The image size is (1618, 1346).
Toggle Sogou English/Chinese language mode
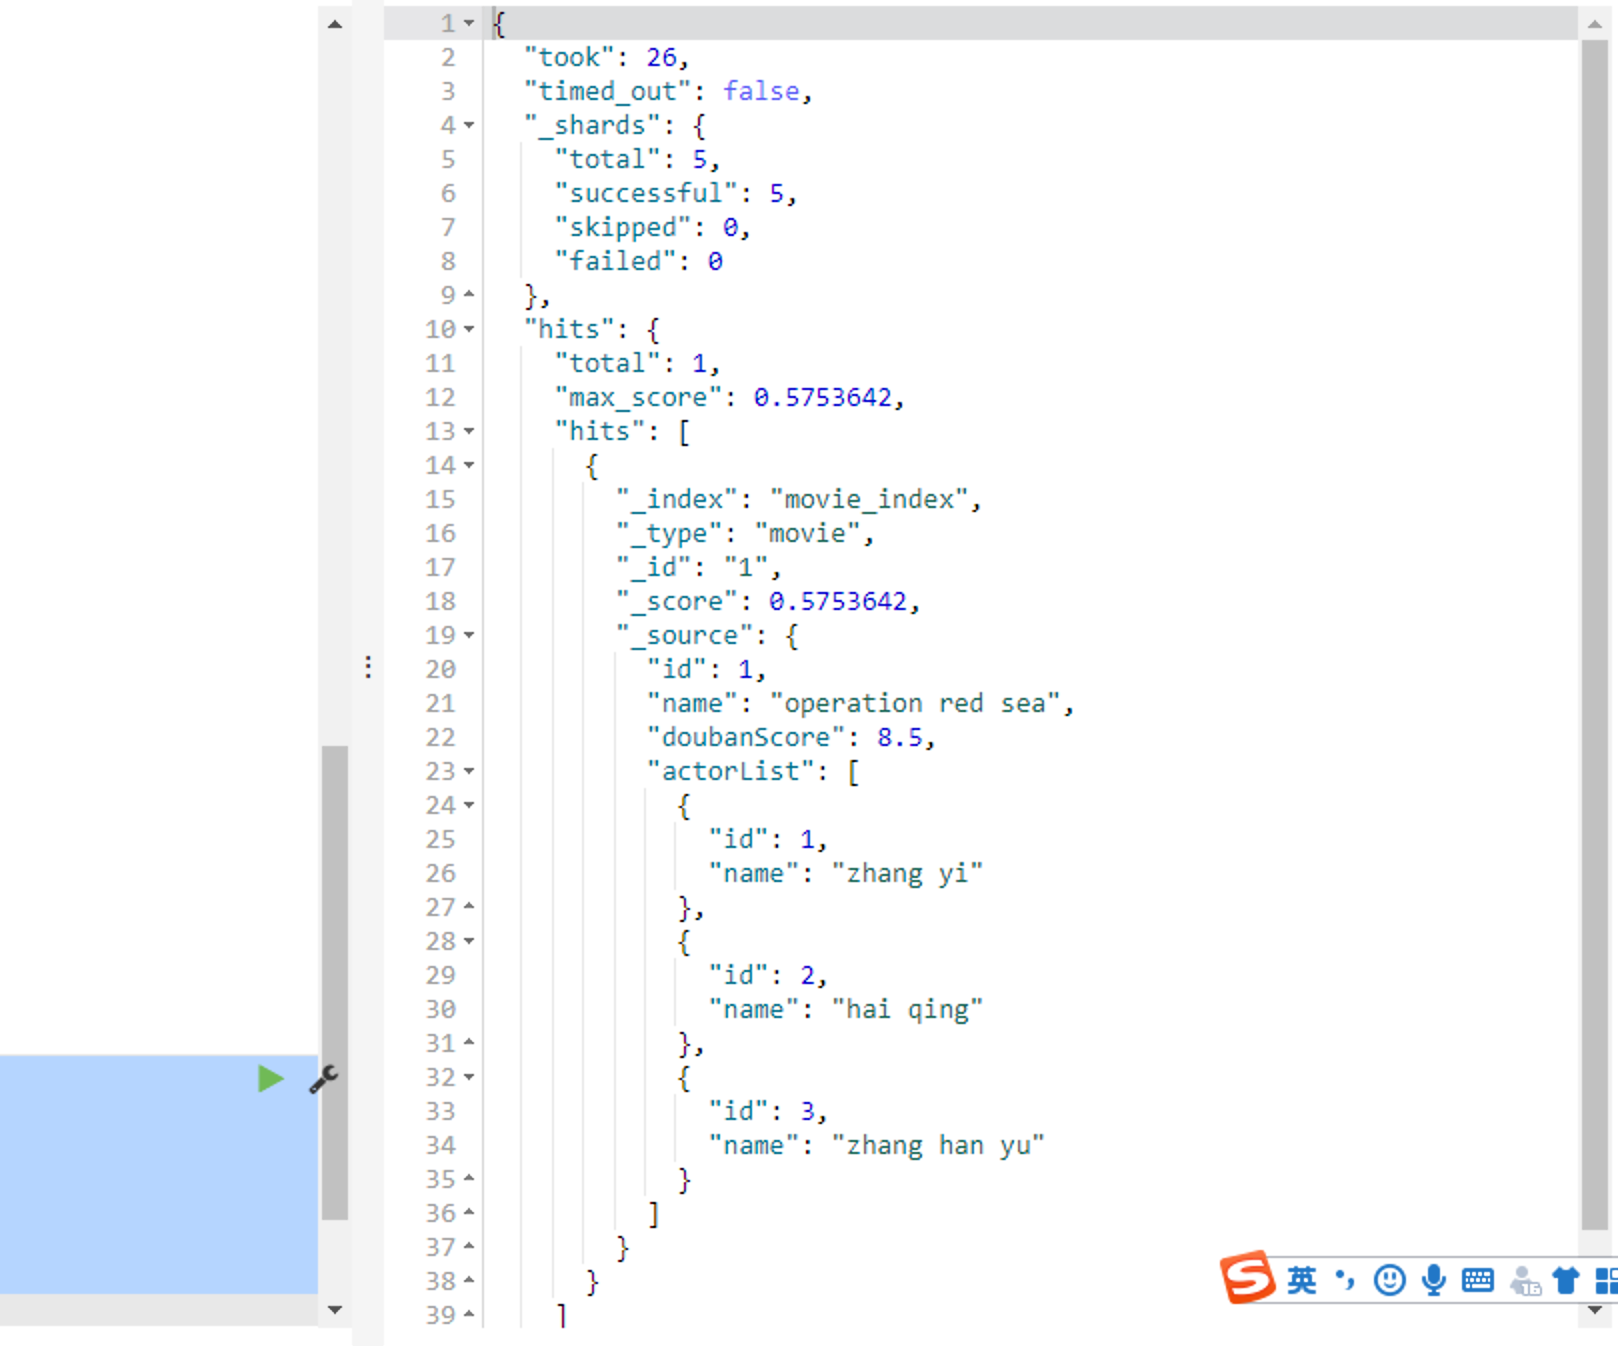[x=1301, y=1280]
